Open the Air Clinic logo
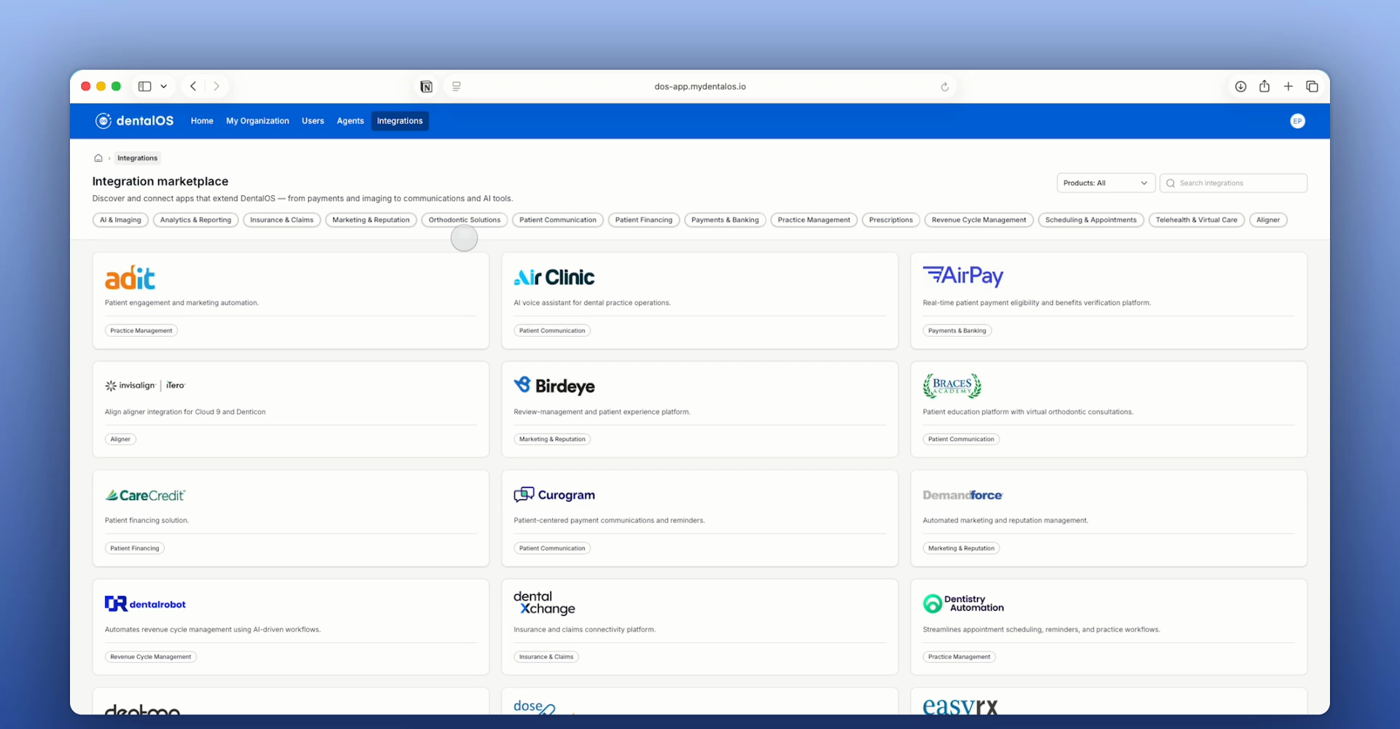 click(554, 277)
